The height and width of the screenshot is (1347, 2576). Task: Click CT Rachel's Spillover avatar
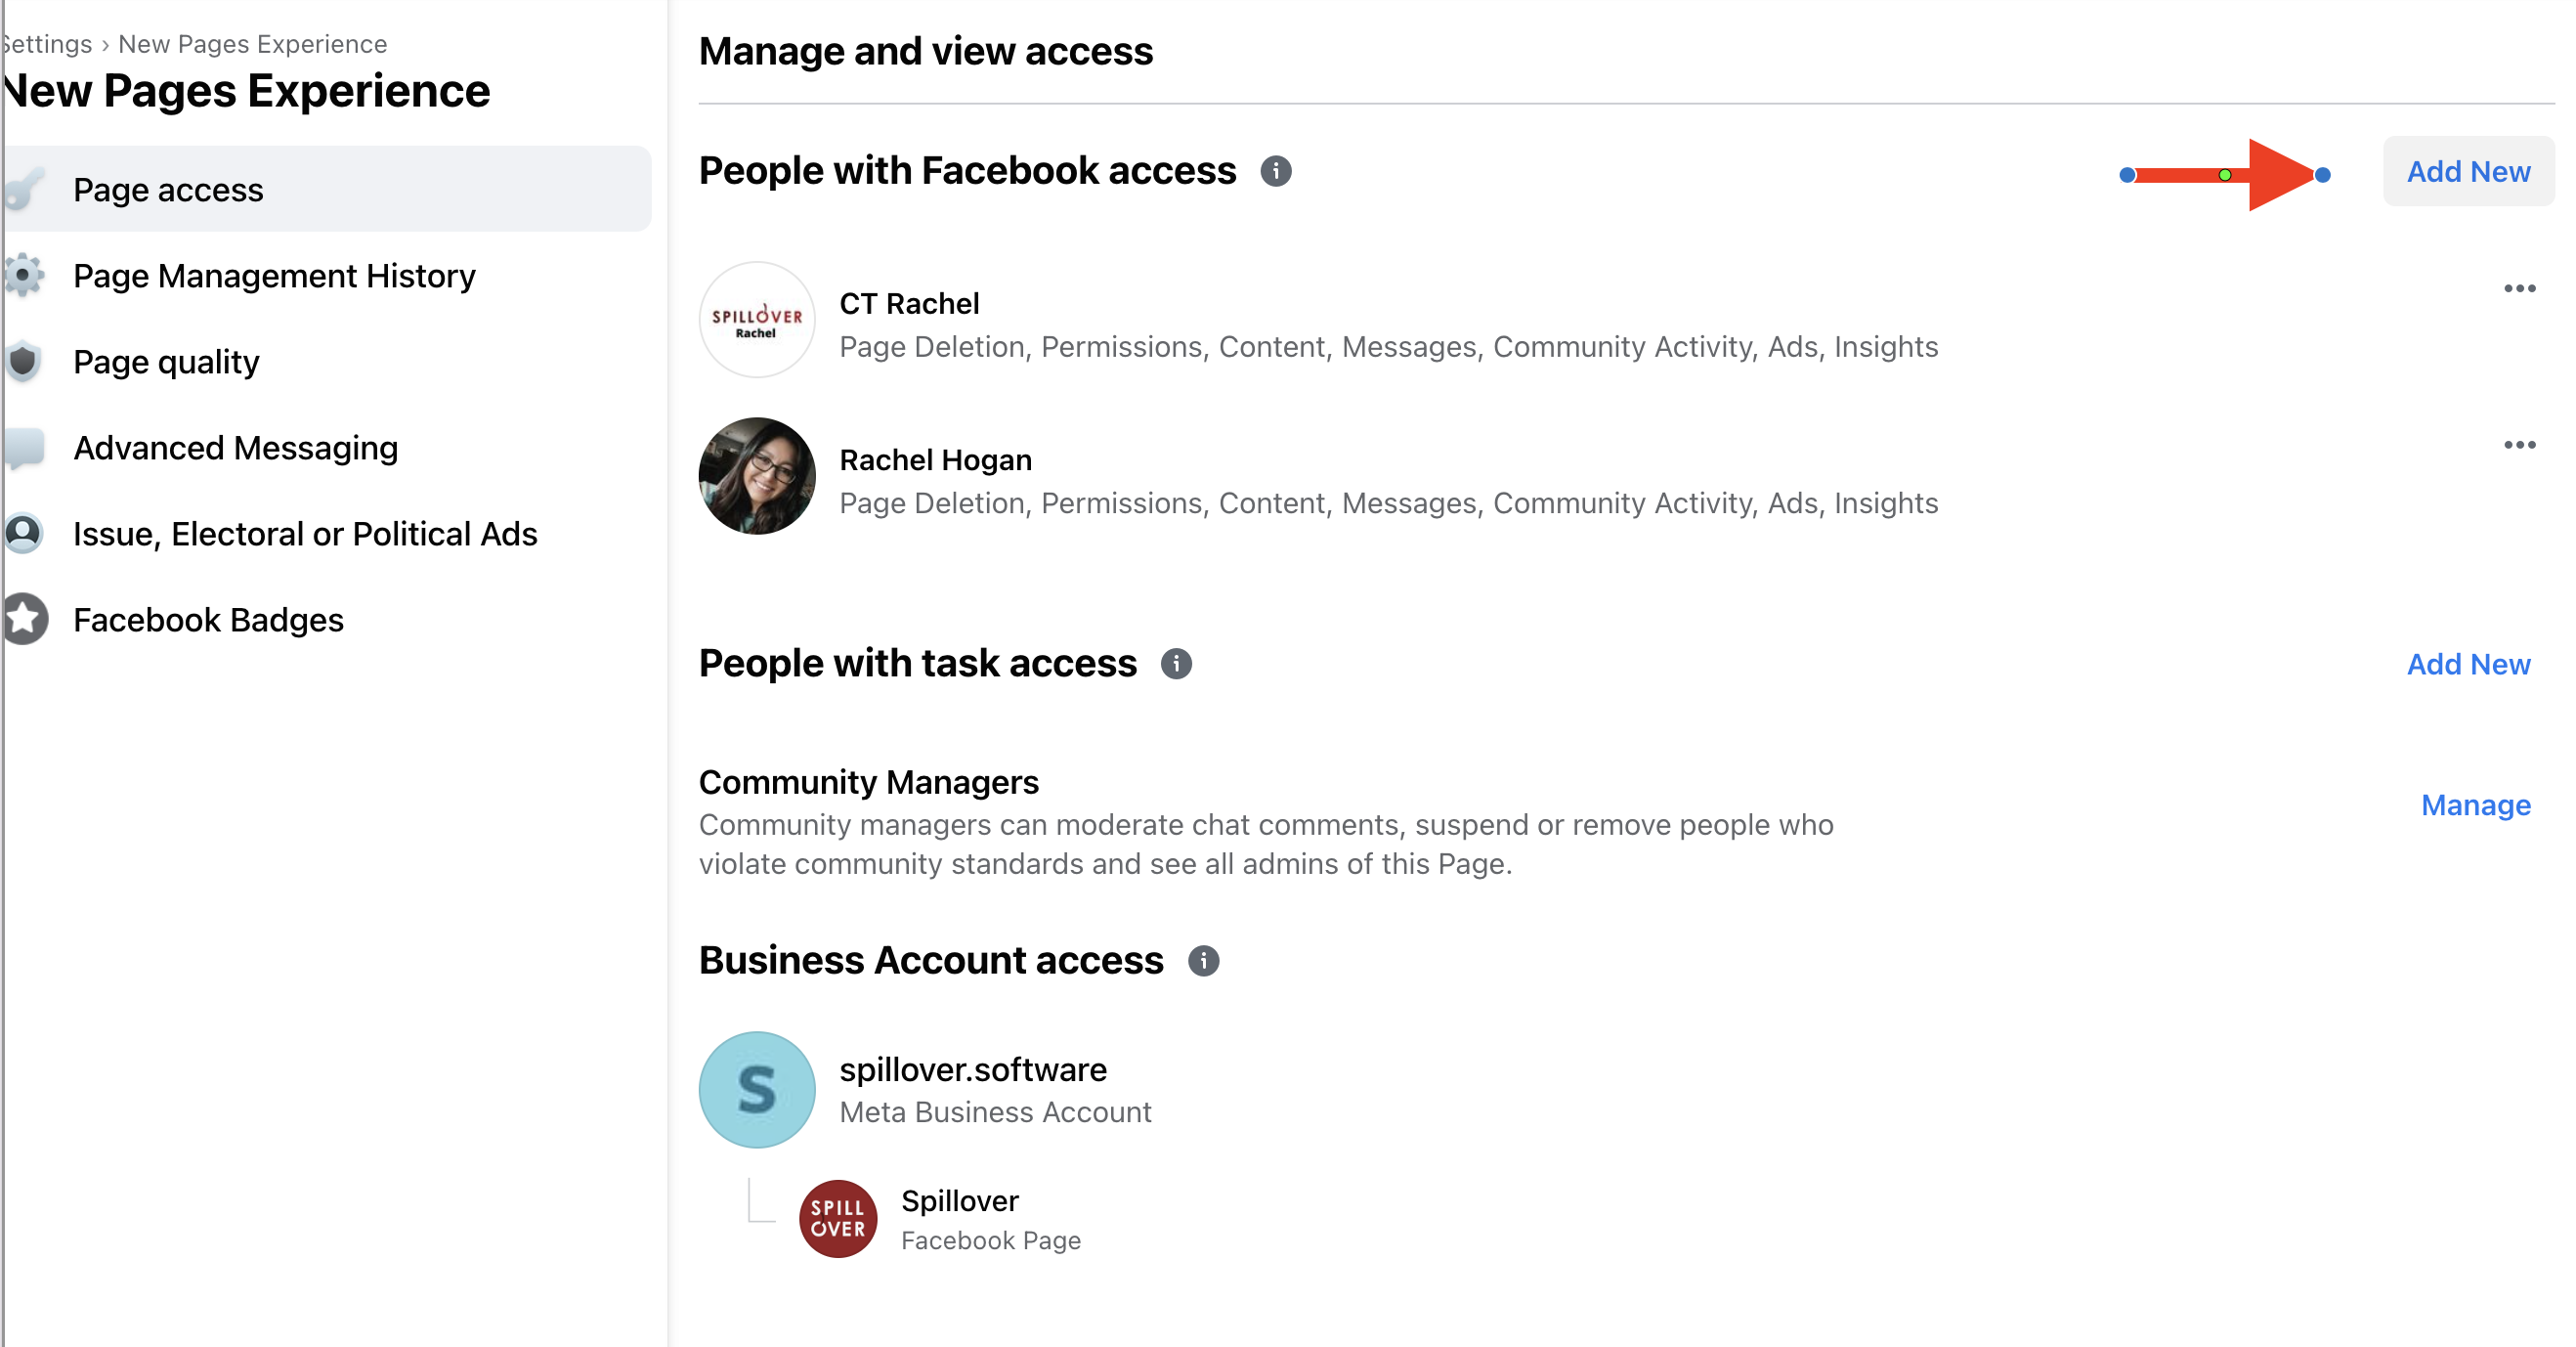point(757,320)
